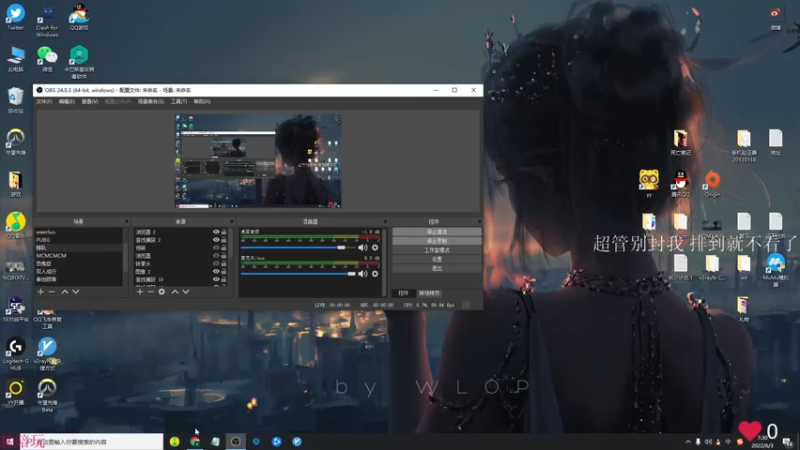Click the Chrome icon in the taskbar
Screen dimensions: 800x450
coord(195,442)
